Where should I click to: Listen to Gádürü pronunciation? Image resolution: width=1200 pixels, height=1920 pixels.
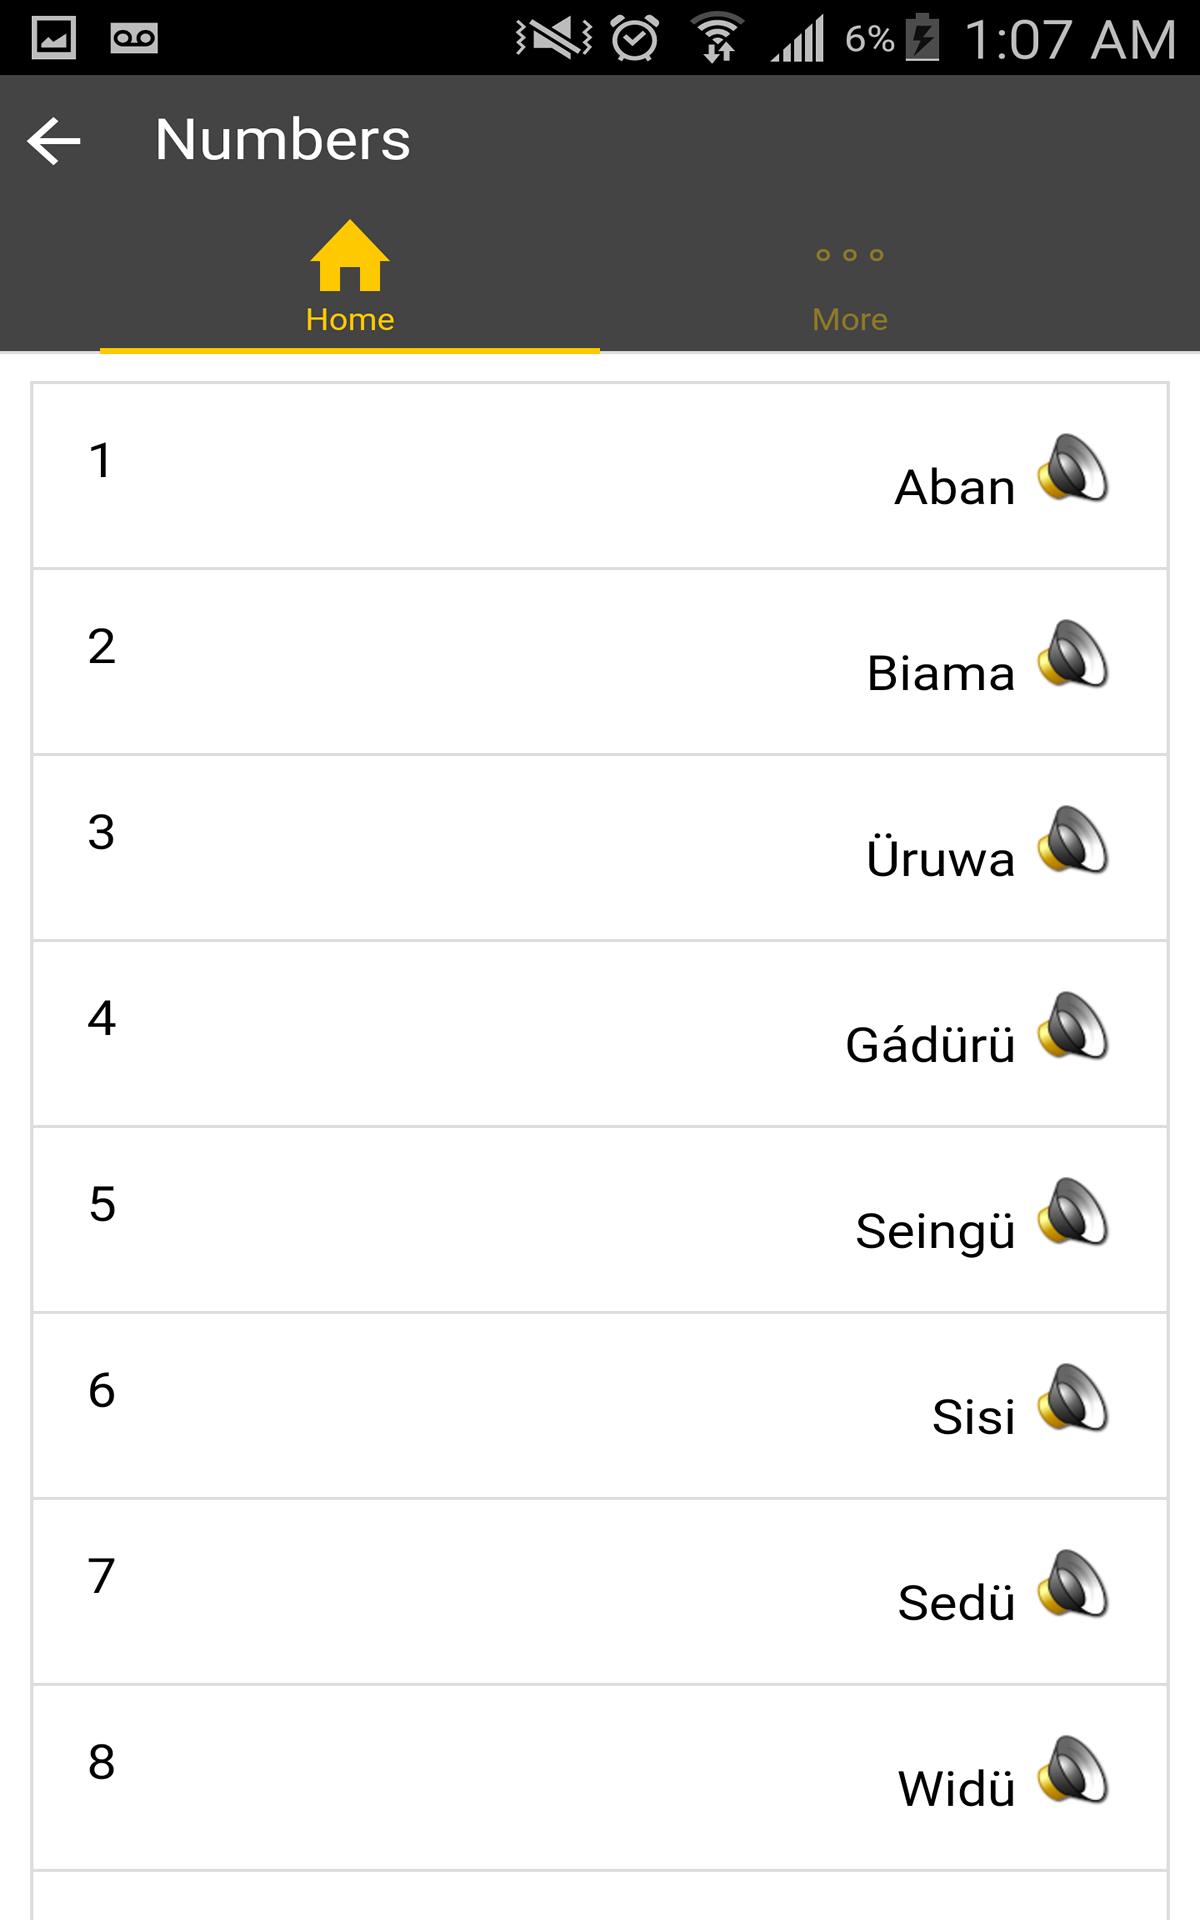(x=1072, y=1026)
